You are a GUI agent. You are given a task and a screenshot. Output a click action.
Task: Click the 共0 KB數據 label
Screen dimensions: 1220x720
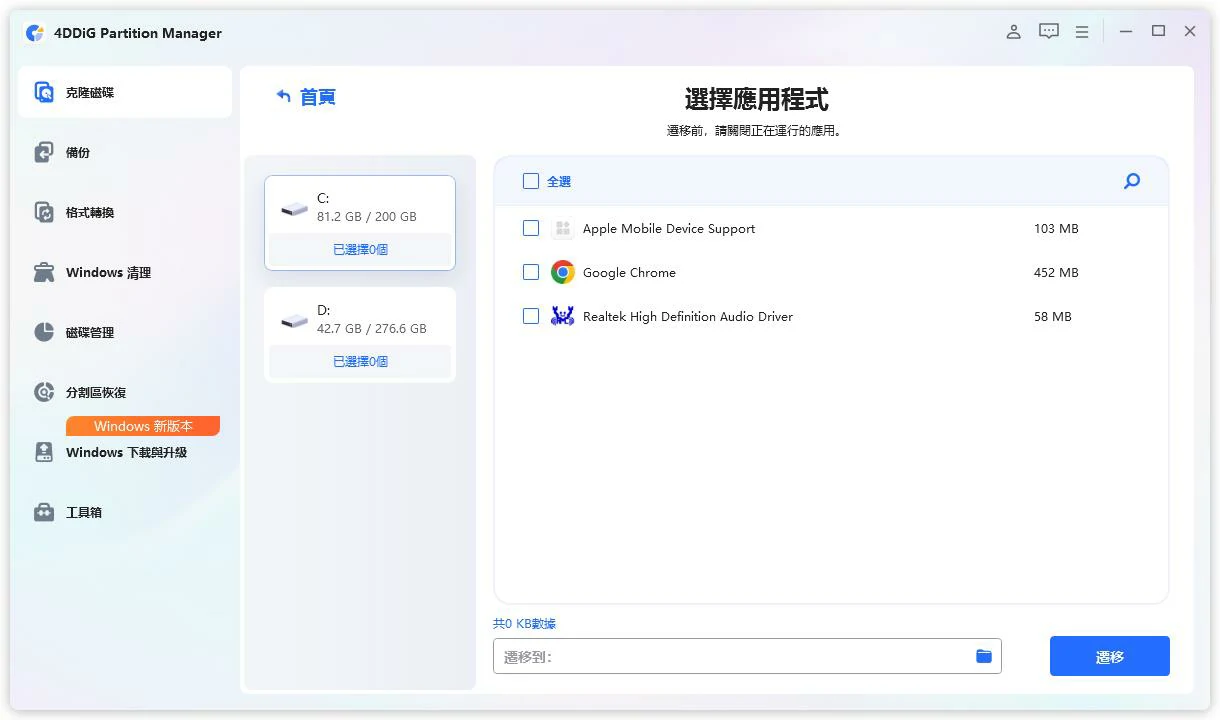[x=524, y=623]
